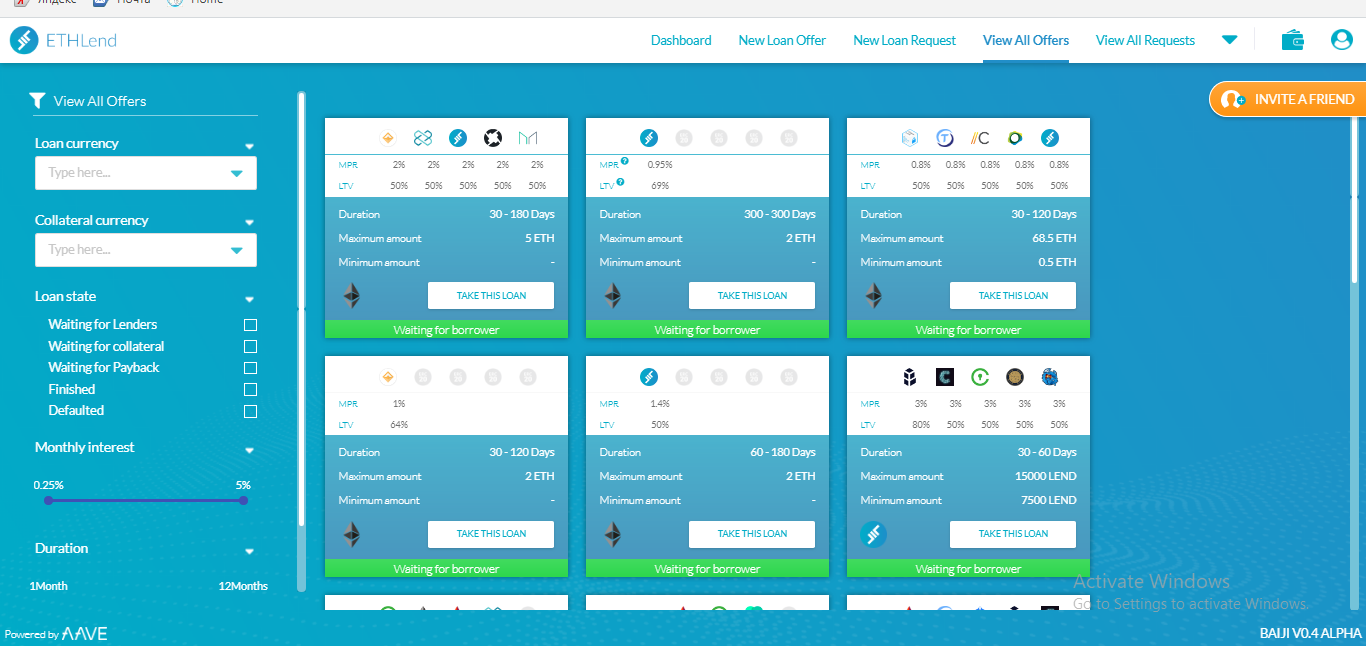The width and height of the screenshot is (1366, 646).
Task: Click help icon next to MPR 0.95%
Action: [x=625, y=161]
